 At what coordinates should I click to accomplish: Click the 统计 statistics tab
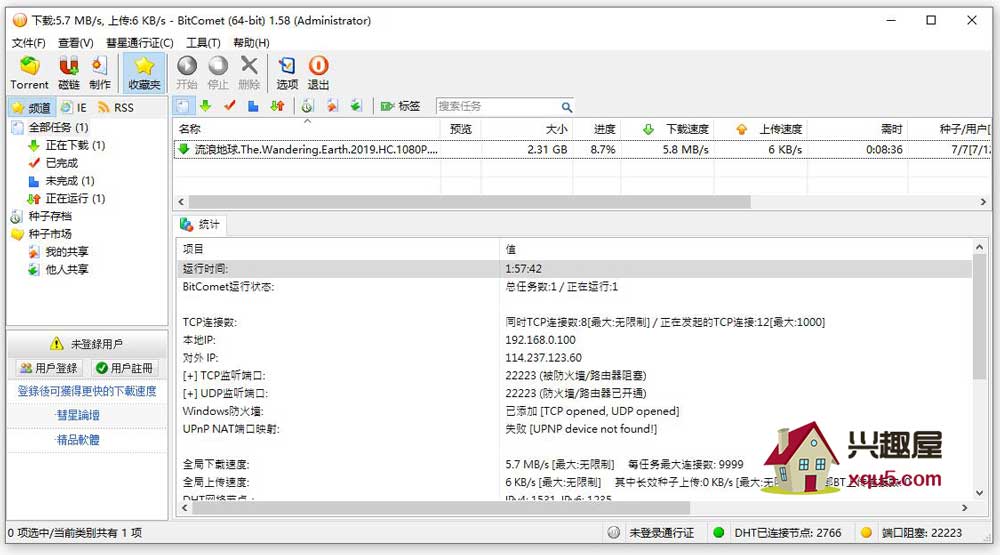click(x=200, y=225)
